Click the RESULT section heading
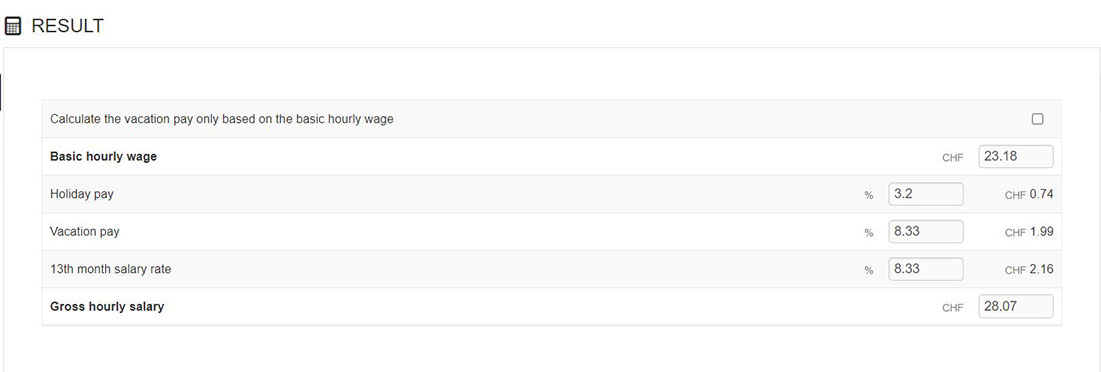This screenshot has width=1101, height=372. pyautogui.click(x=67, y=27)
